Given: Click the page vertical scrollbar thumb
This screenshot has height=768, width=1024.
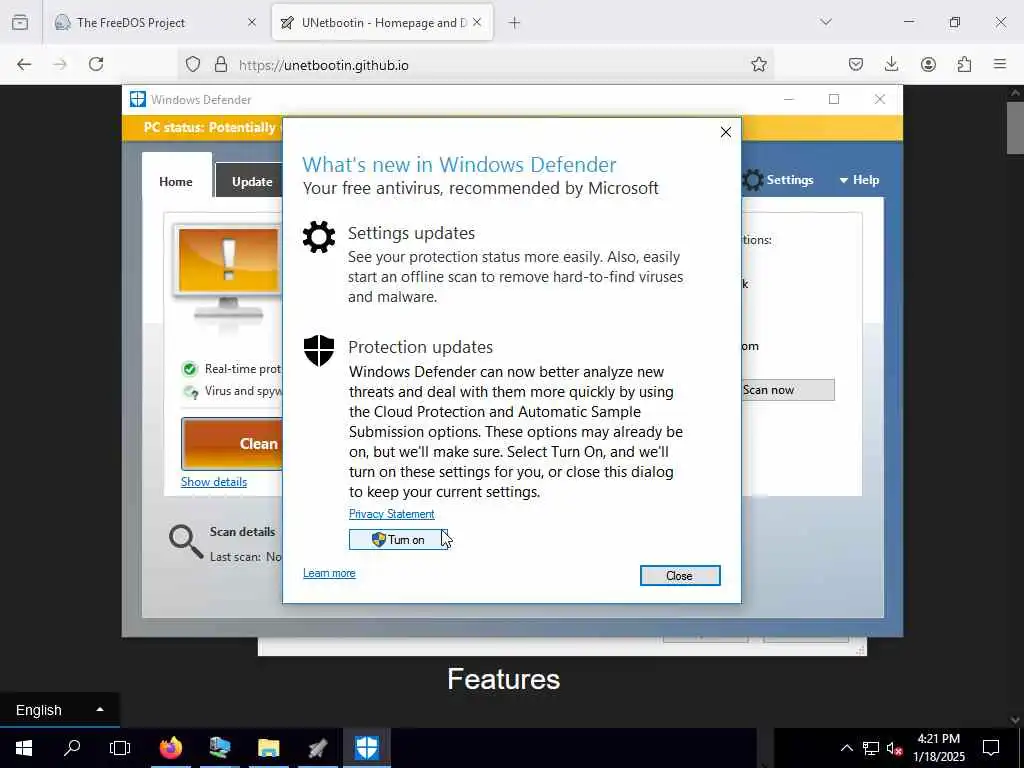Looking at the screenshot, I should [x=1015, y=128].
